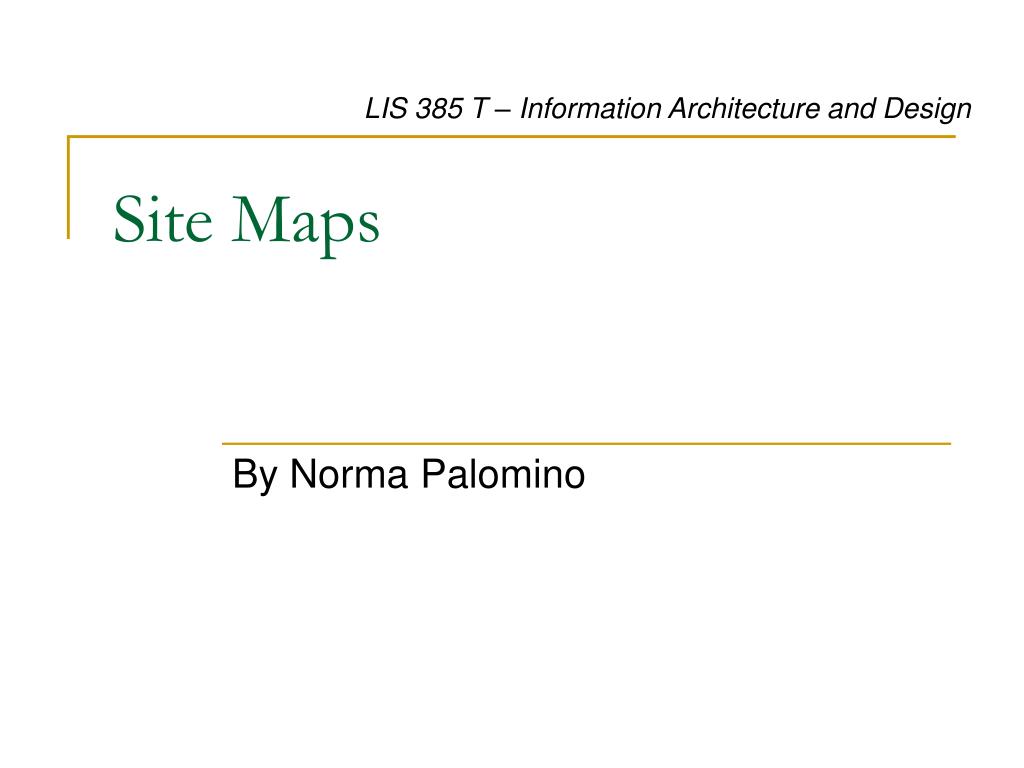1024x768 pixels.
Task: Click the 'LIS 385 T – Information Architecture and Design' header
Action: [668, 108]
